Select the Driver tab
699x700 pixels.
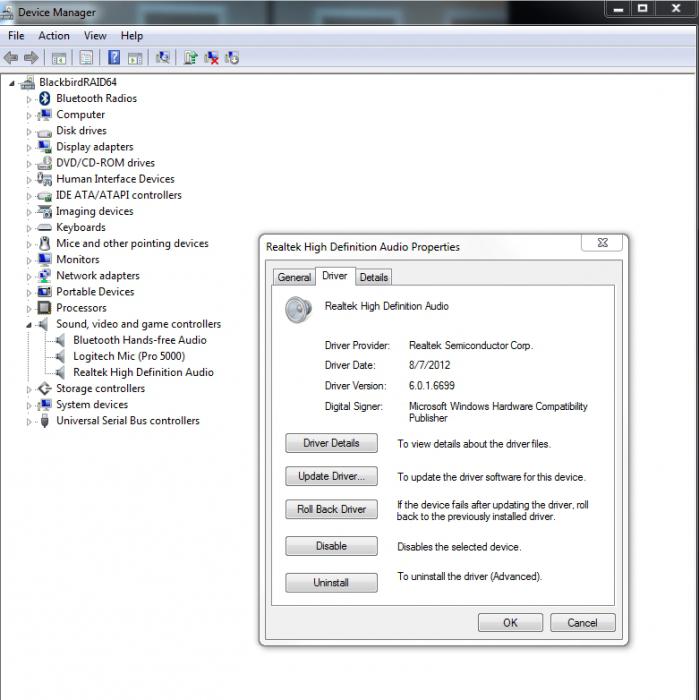pos(335,276)
